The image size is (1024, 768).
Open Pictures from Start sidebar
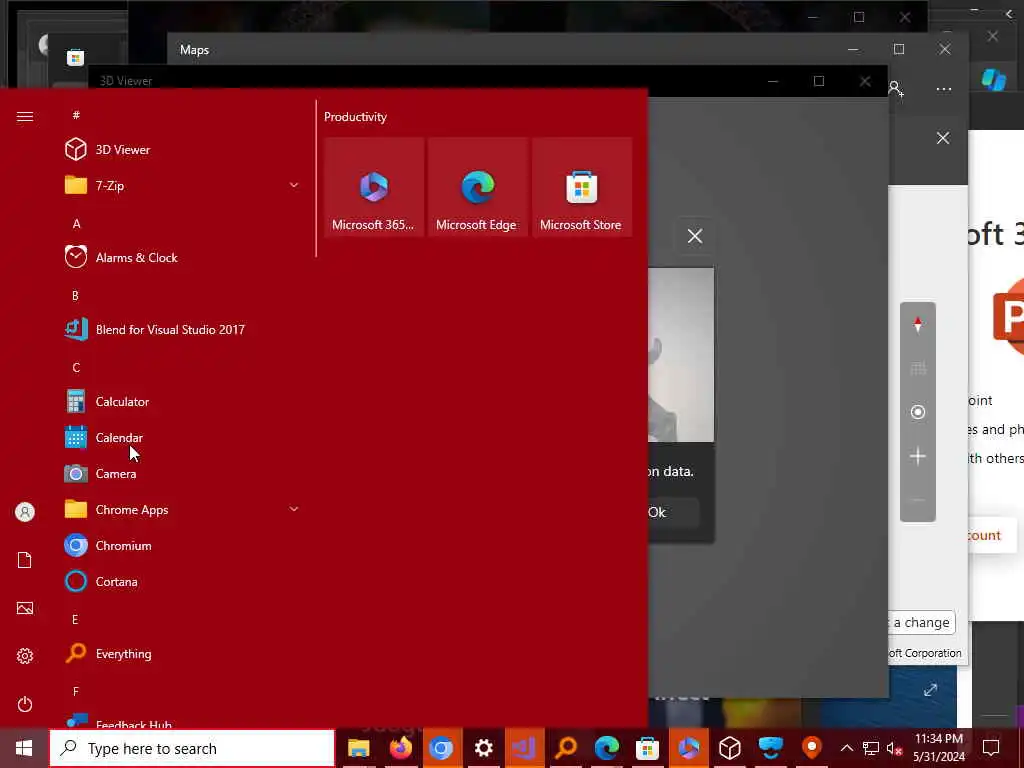25,608
